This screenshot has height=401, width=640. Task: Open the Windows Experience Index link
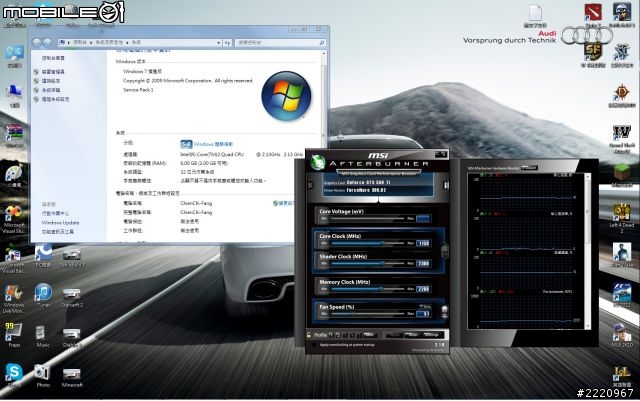pyautogui.click(x=213, y=144)
